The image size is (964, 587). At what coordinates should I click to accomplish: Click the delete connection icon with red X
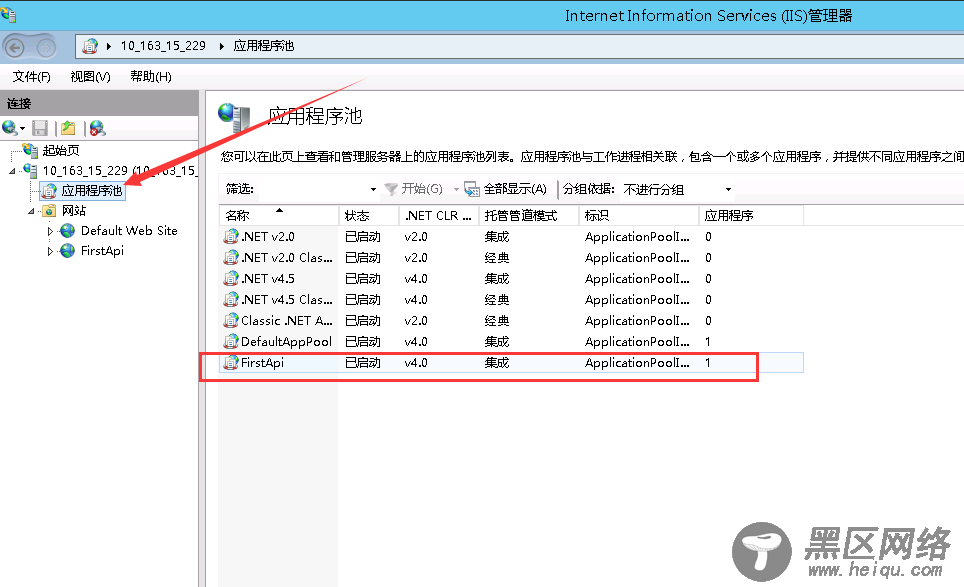tap(97, 128)
